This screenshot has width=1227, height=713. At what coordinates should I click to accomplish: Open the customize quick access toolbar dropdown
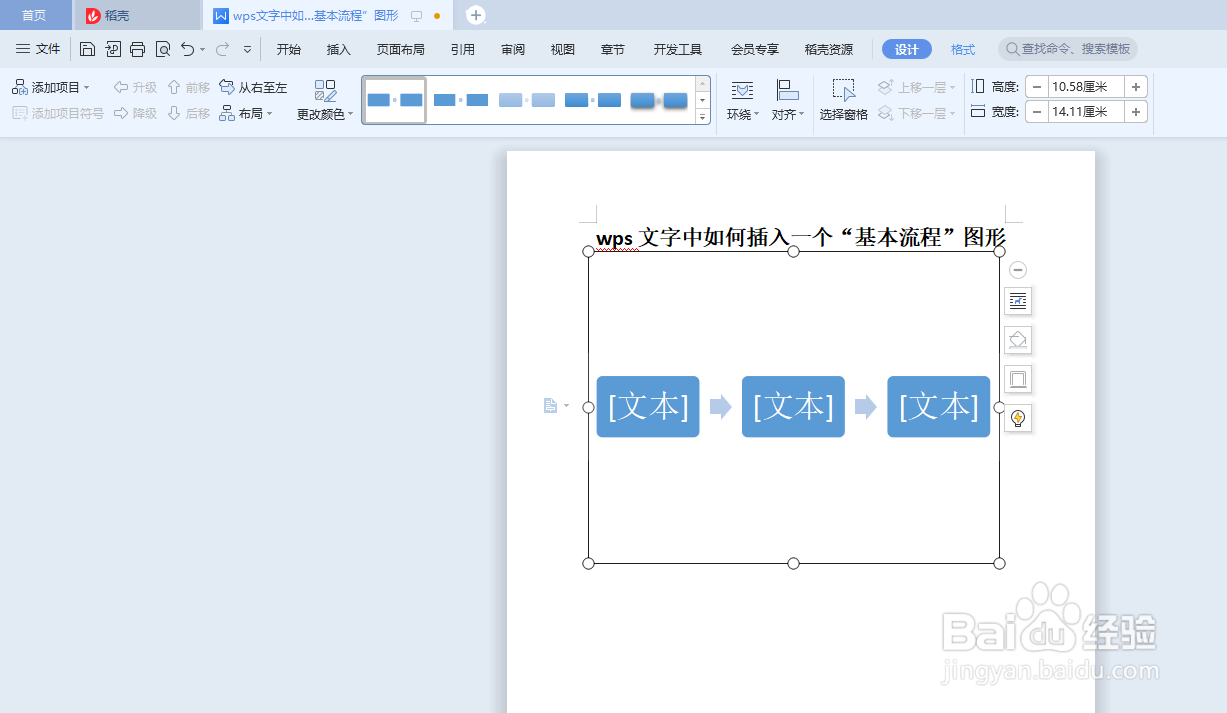[x=248, y=49]
